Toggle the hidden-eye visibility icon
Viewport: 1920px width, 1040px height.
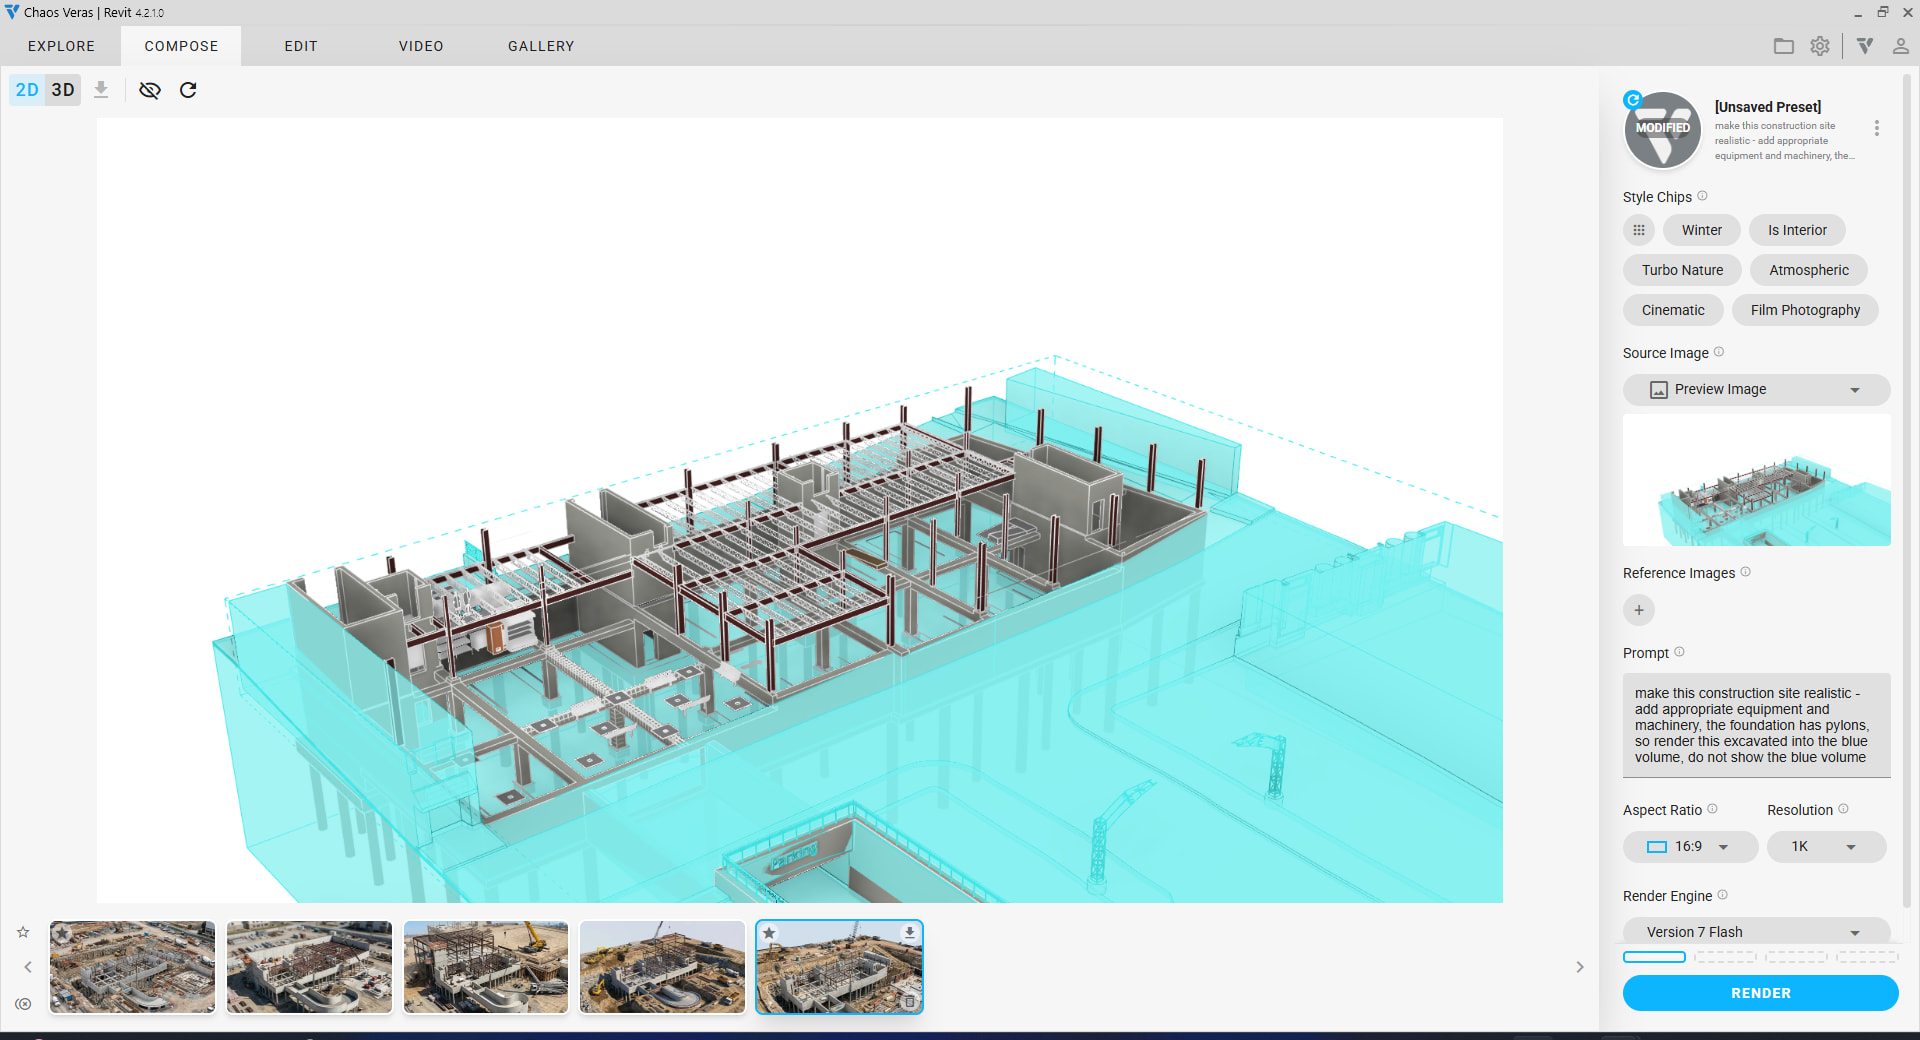coord(150,90)
